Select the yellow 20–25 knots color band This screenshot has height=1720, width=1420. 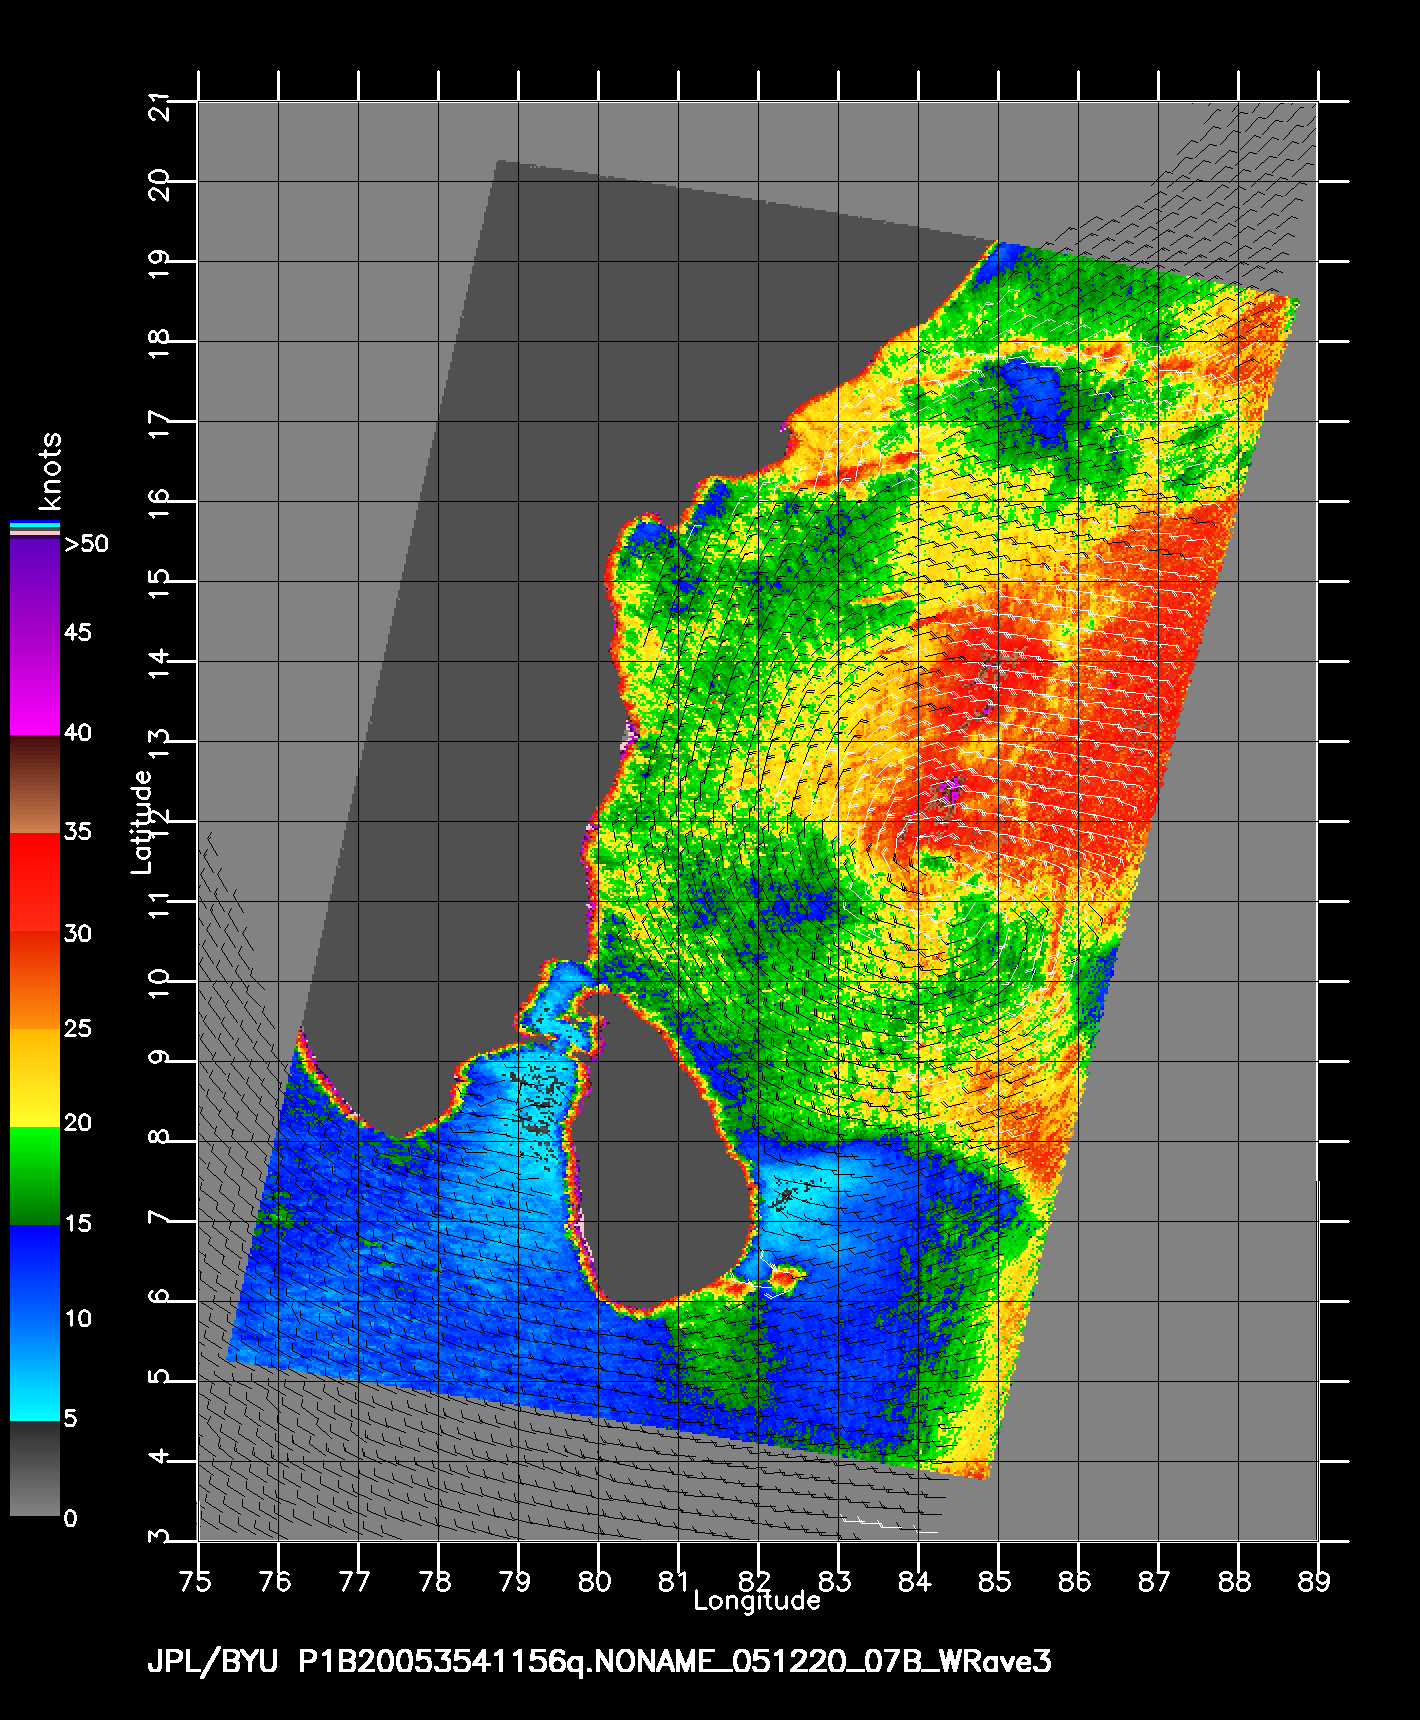pos(35,1078)
